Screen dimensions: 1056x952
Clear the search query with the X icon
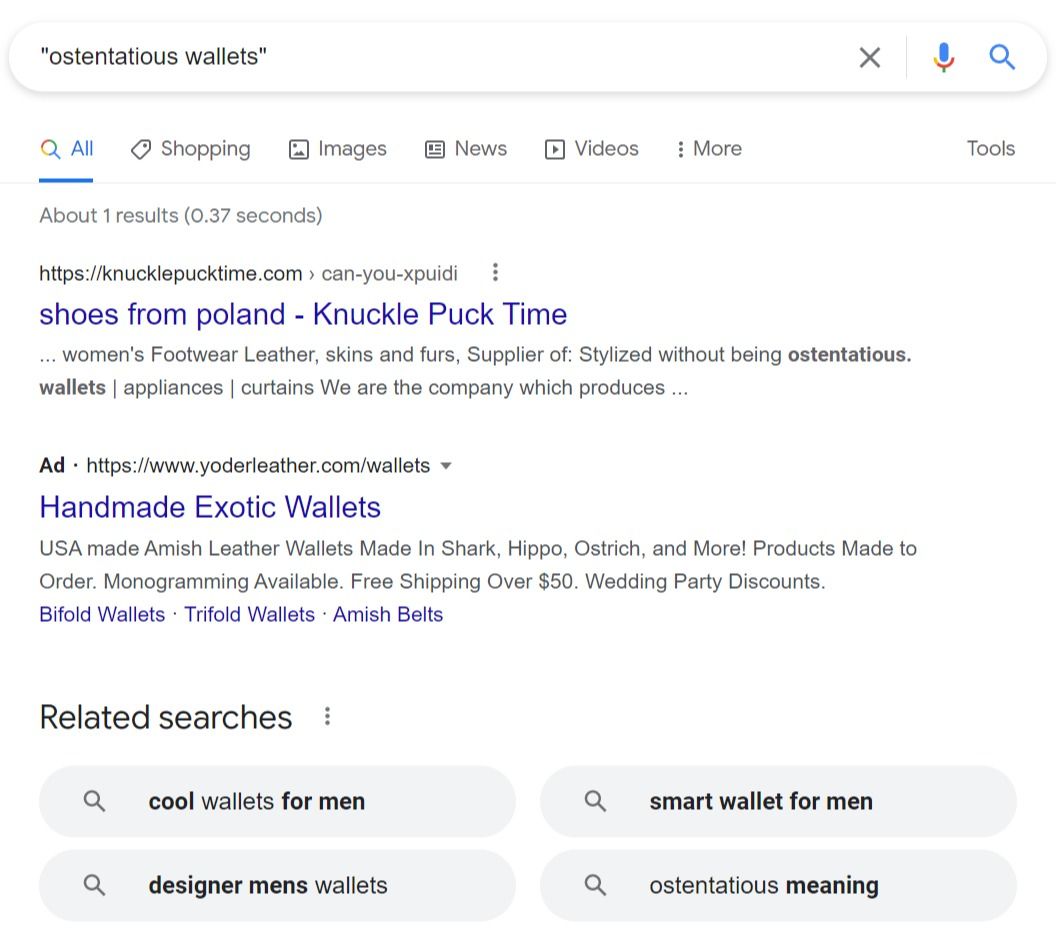click(x=869, y=57)
